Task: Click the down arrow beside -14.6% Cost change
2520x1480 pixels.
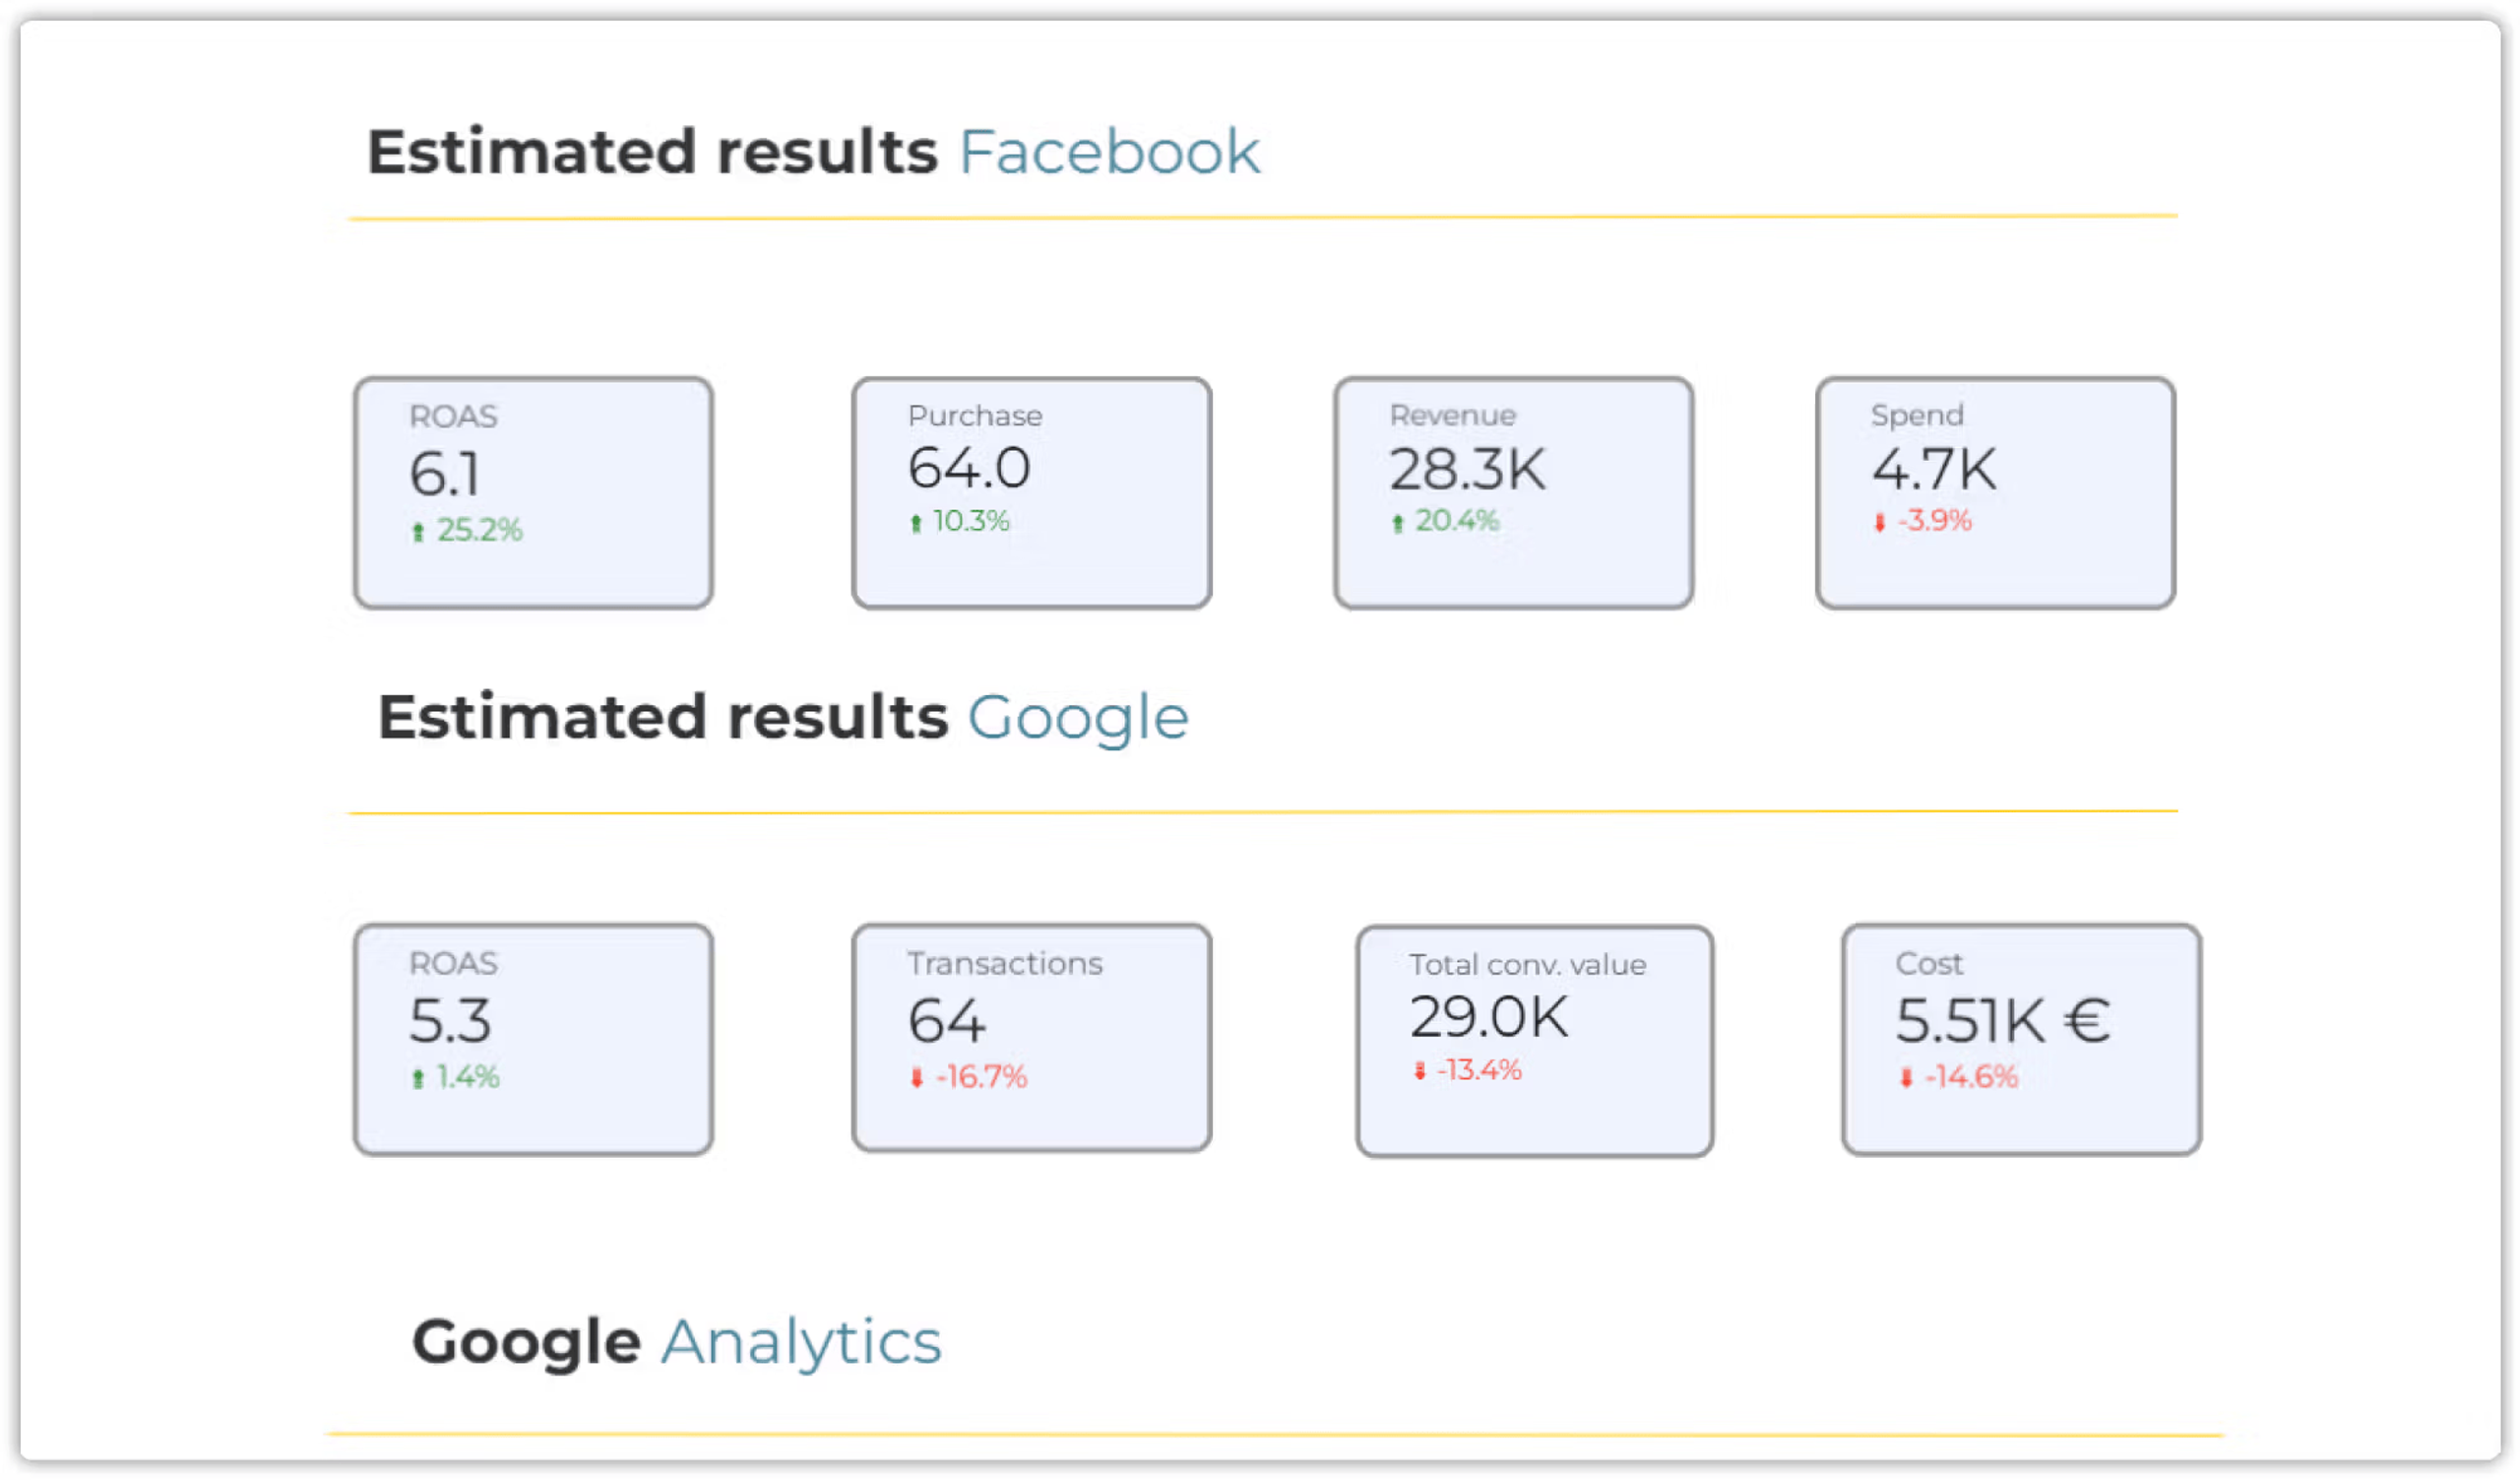Action: (1906, 1078)
